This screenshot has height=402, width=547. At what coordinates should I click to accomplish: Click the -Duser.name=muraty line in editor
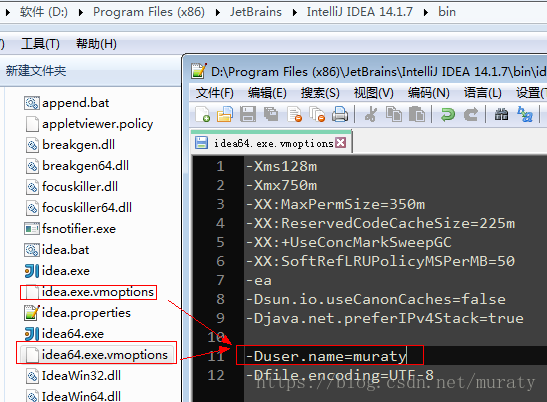point(326,356)
